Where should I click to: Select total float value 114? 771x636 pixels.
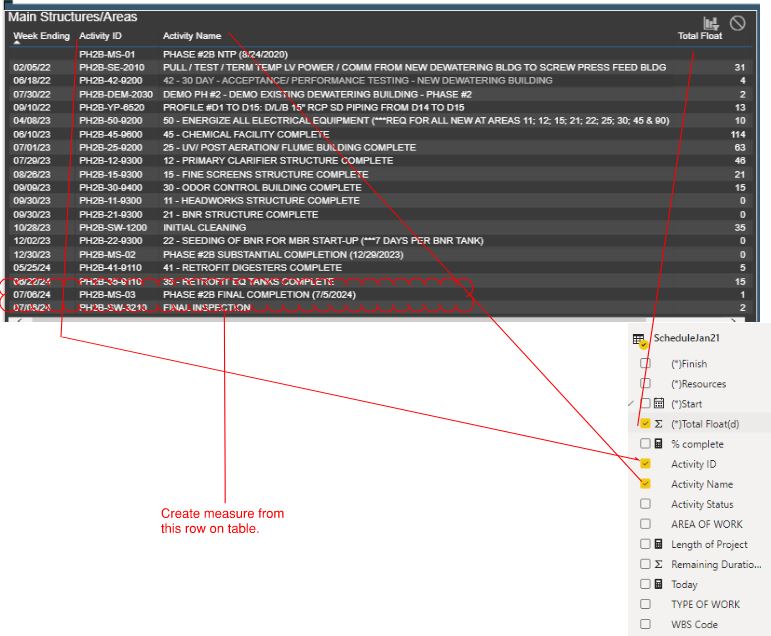(x=738, y=134)
